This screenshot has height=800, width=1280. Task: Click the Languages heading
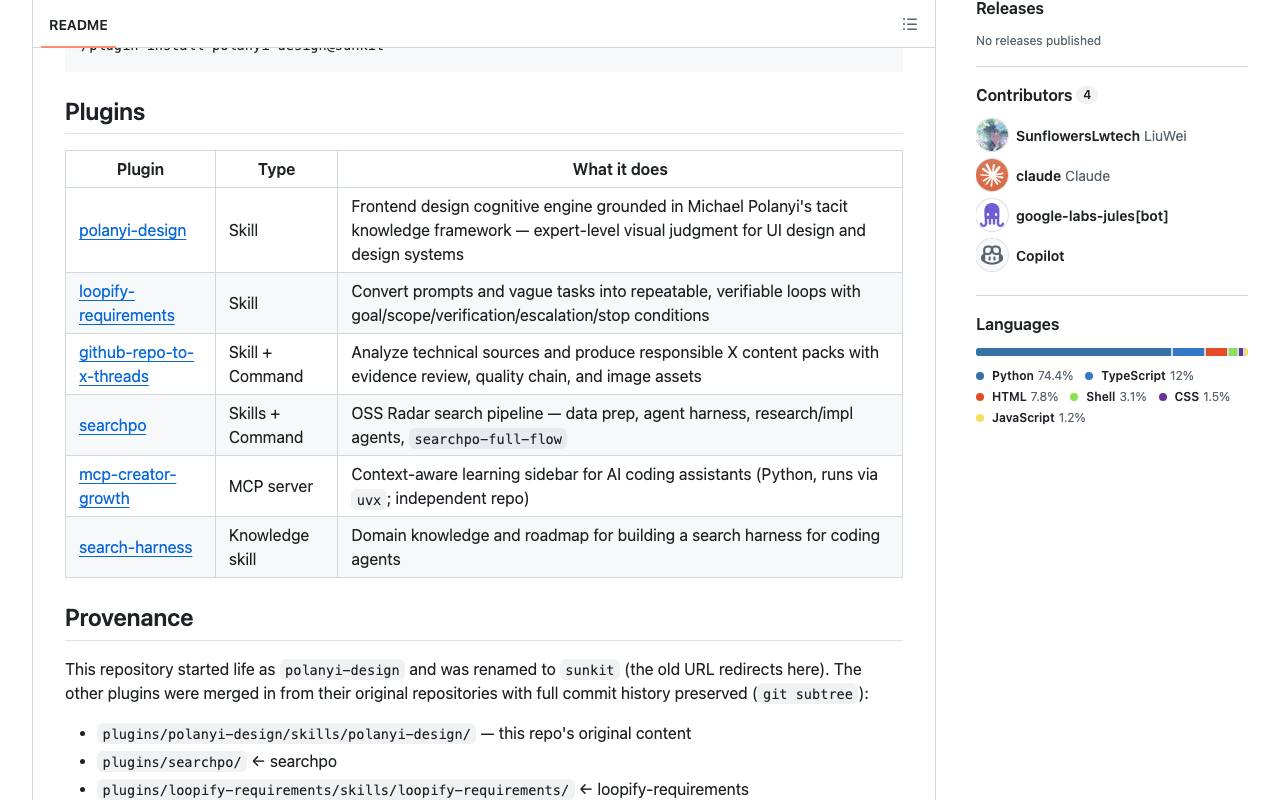[1017, 324]
